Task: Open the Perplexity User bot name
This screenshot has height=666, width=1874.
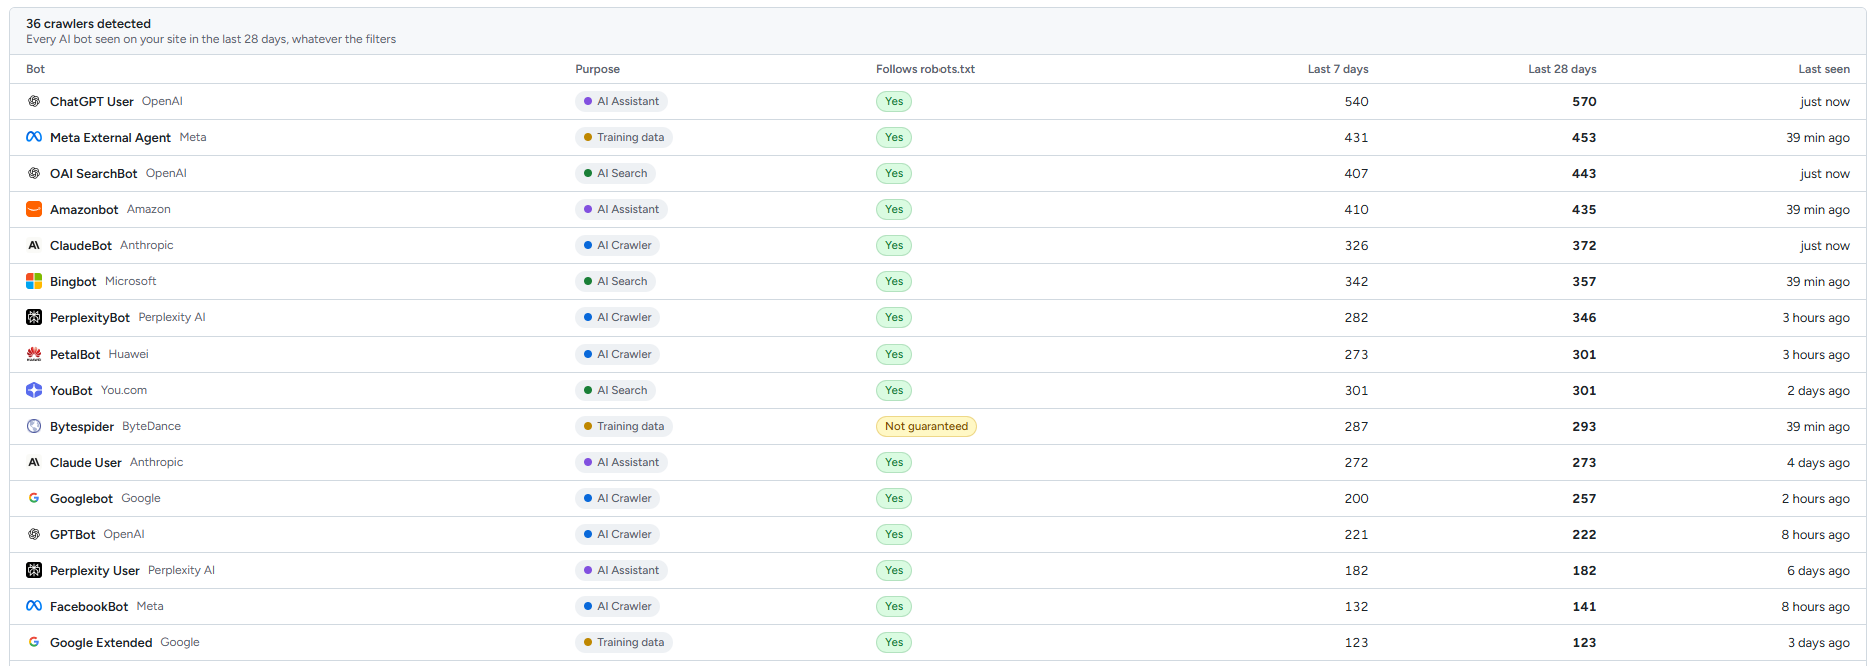Action: pos(95,571)
